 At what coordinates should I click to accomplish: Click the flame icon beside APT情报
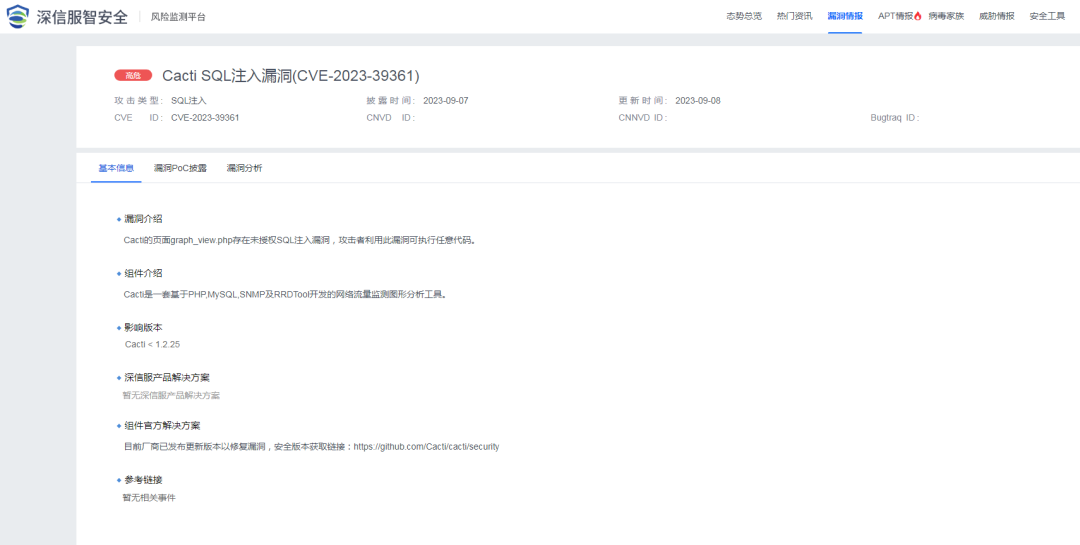[x=917, y=17]
